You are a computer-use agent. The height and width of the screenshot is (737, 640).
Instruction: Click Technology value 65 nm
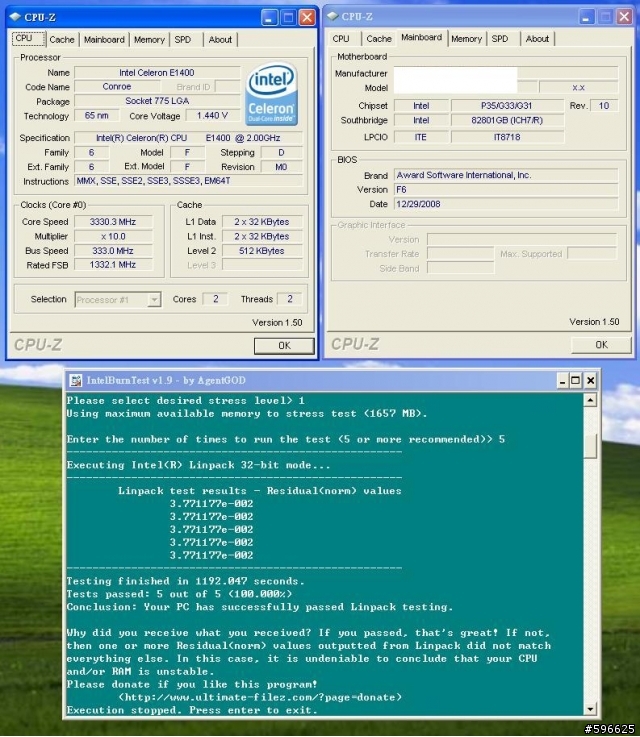[x=96, y=116]
